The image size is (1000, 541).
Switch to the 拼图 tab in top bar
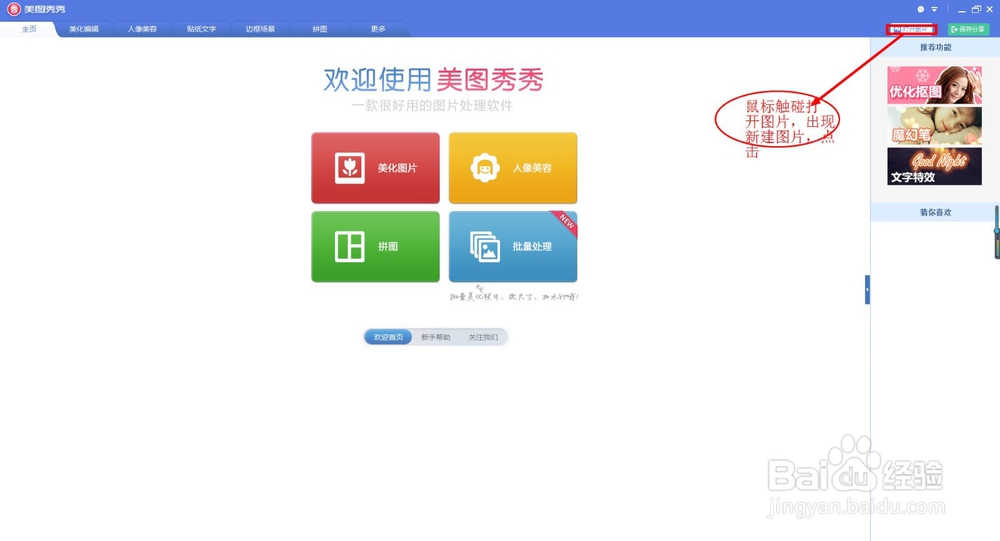pyautogui.click(x=320, y=29)
